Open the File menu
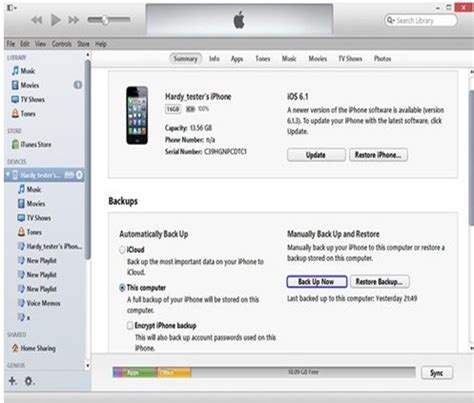Viewport: 474px width, 403px height. pos(11,44)
